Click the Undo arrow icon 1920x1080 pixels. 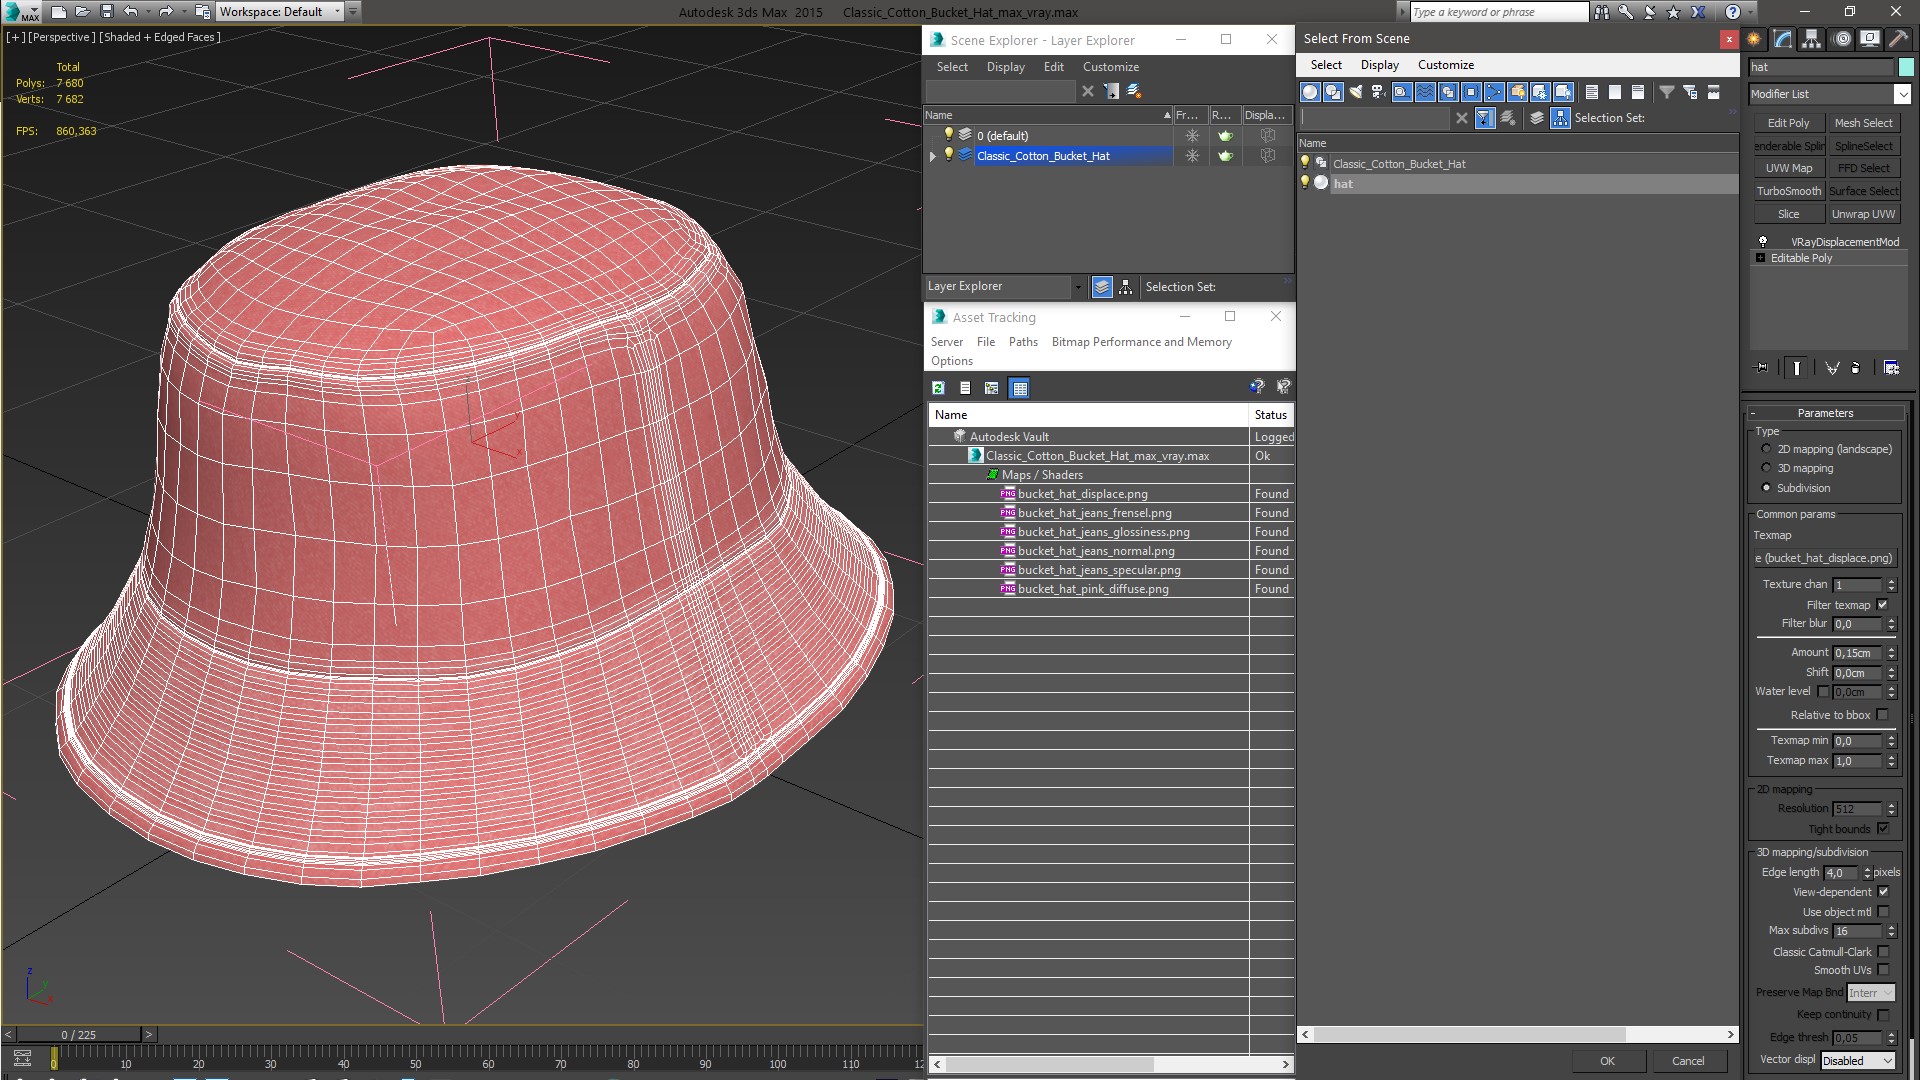[131, 12]
